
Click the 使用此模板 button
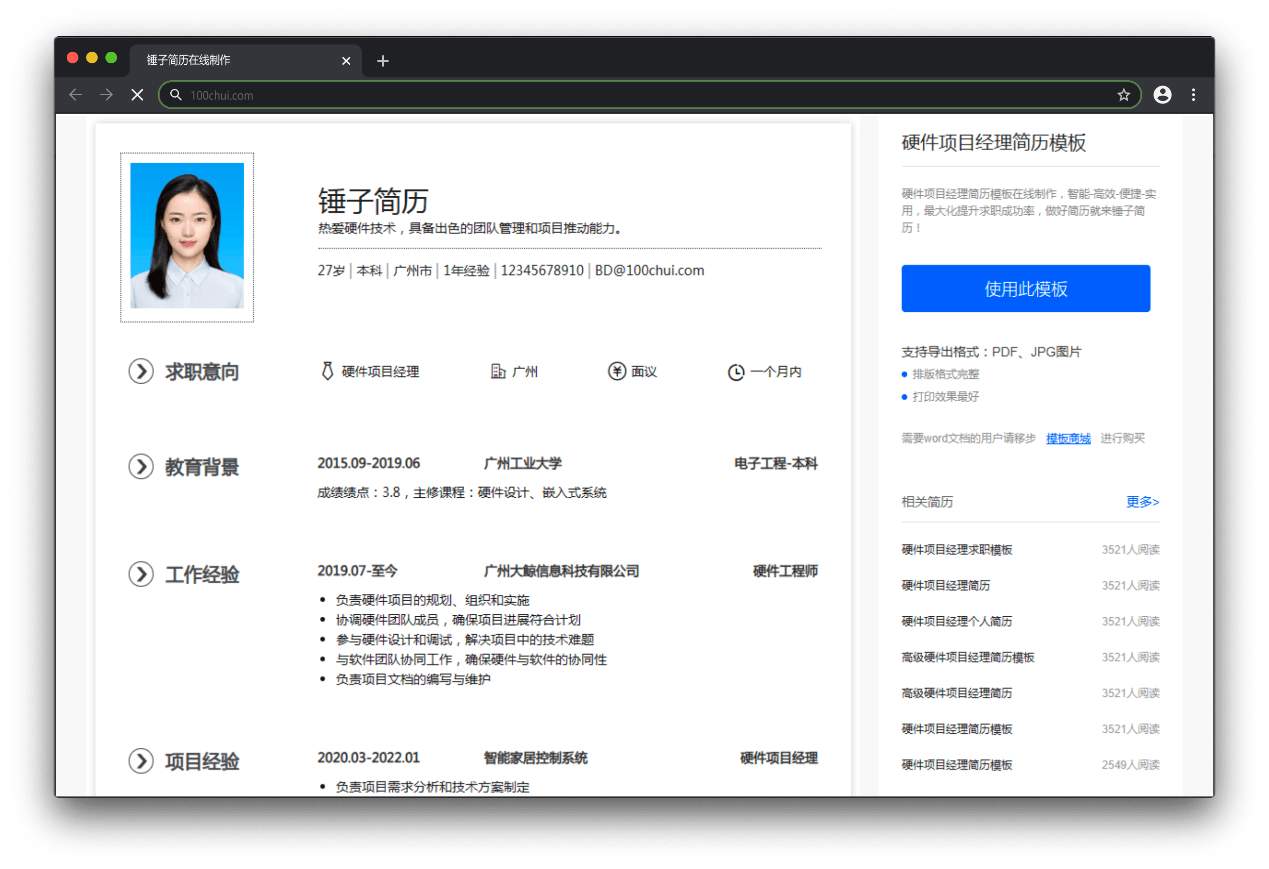1025,289
